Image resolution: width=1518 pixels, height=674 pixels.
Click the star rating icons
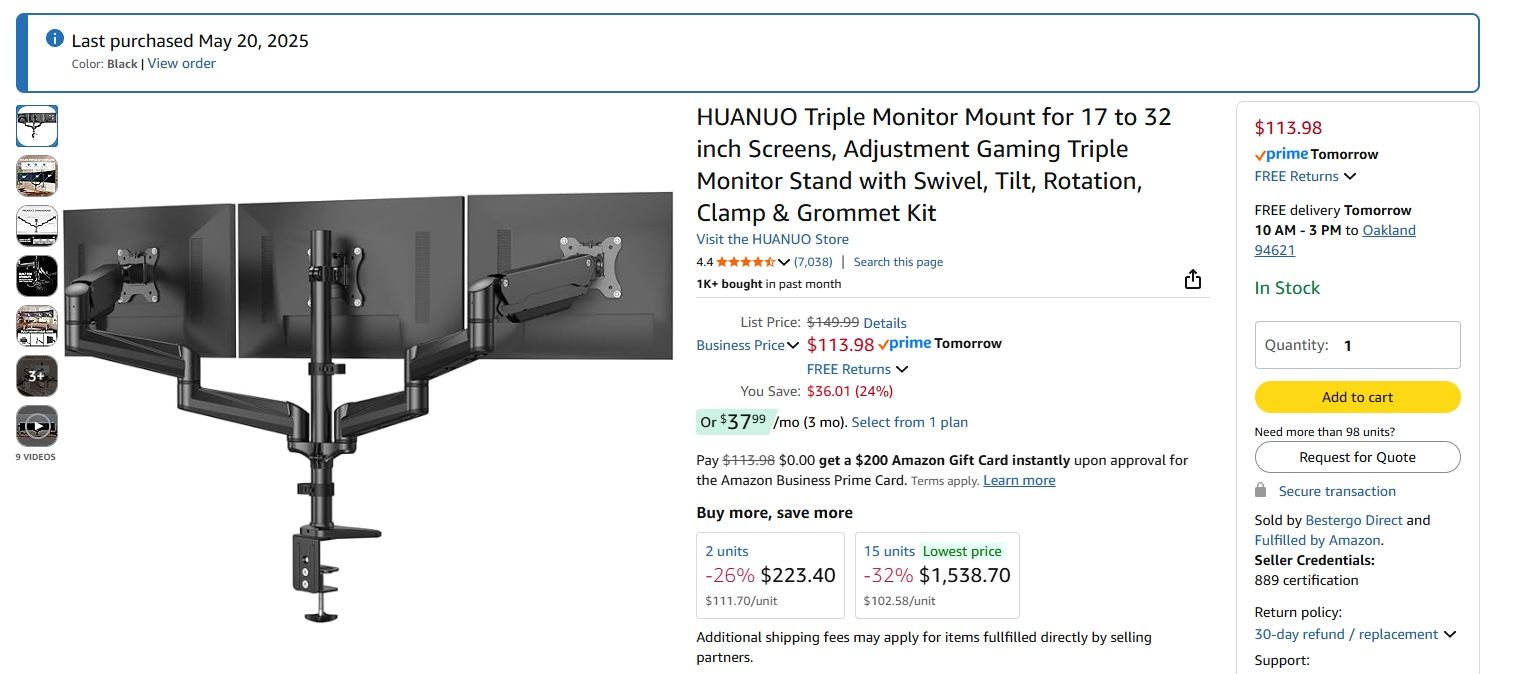(x=745, y=262)
